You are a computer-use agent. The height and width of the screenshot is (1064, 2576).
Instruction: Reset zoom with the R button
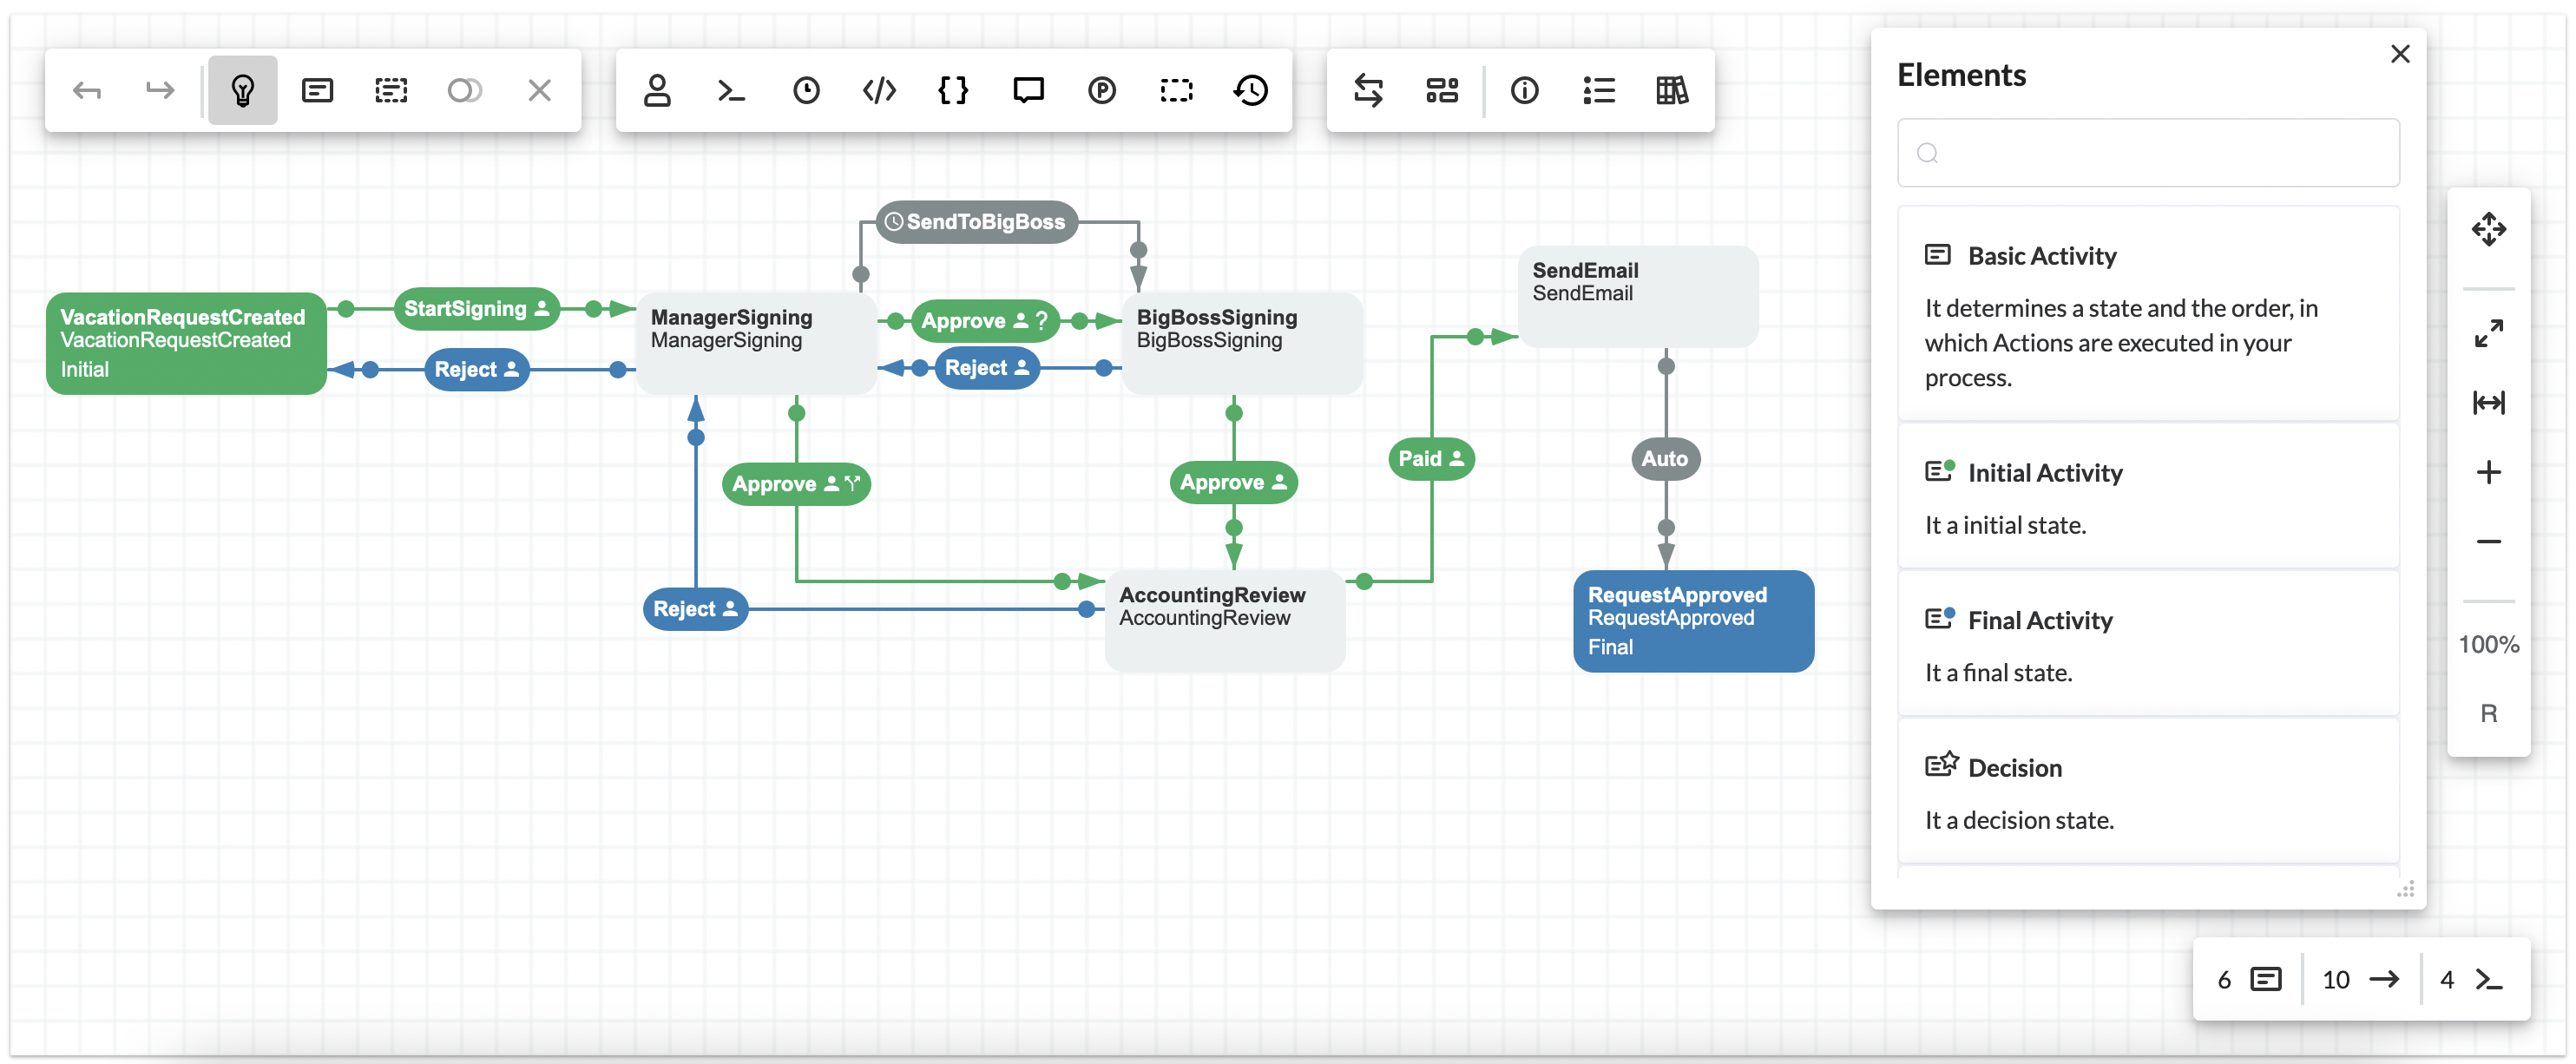2489,712
